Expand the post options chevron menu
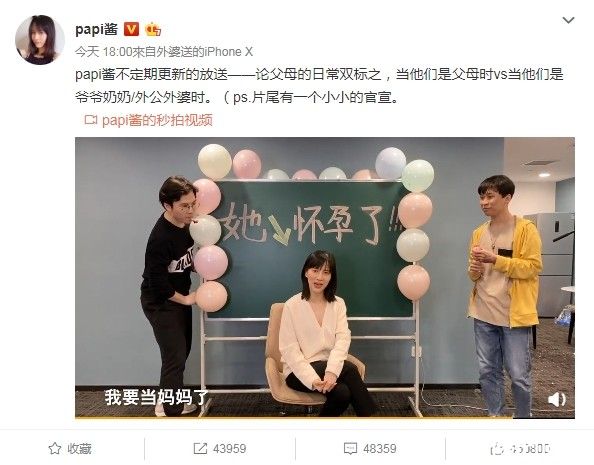 568,20
